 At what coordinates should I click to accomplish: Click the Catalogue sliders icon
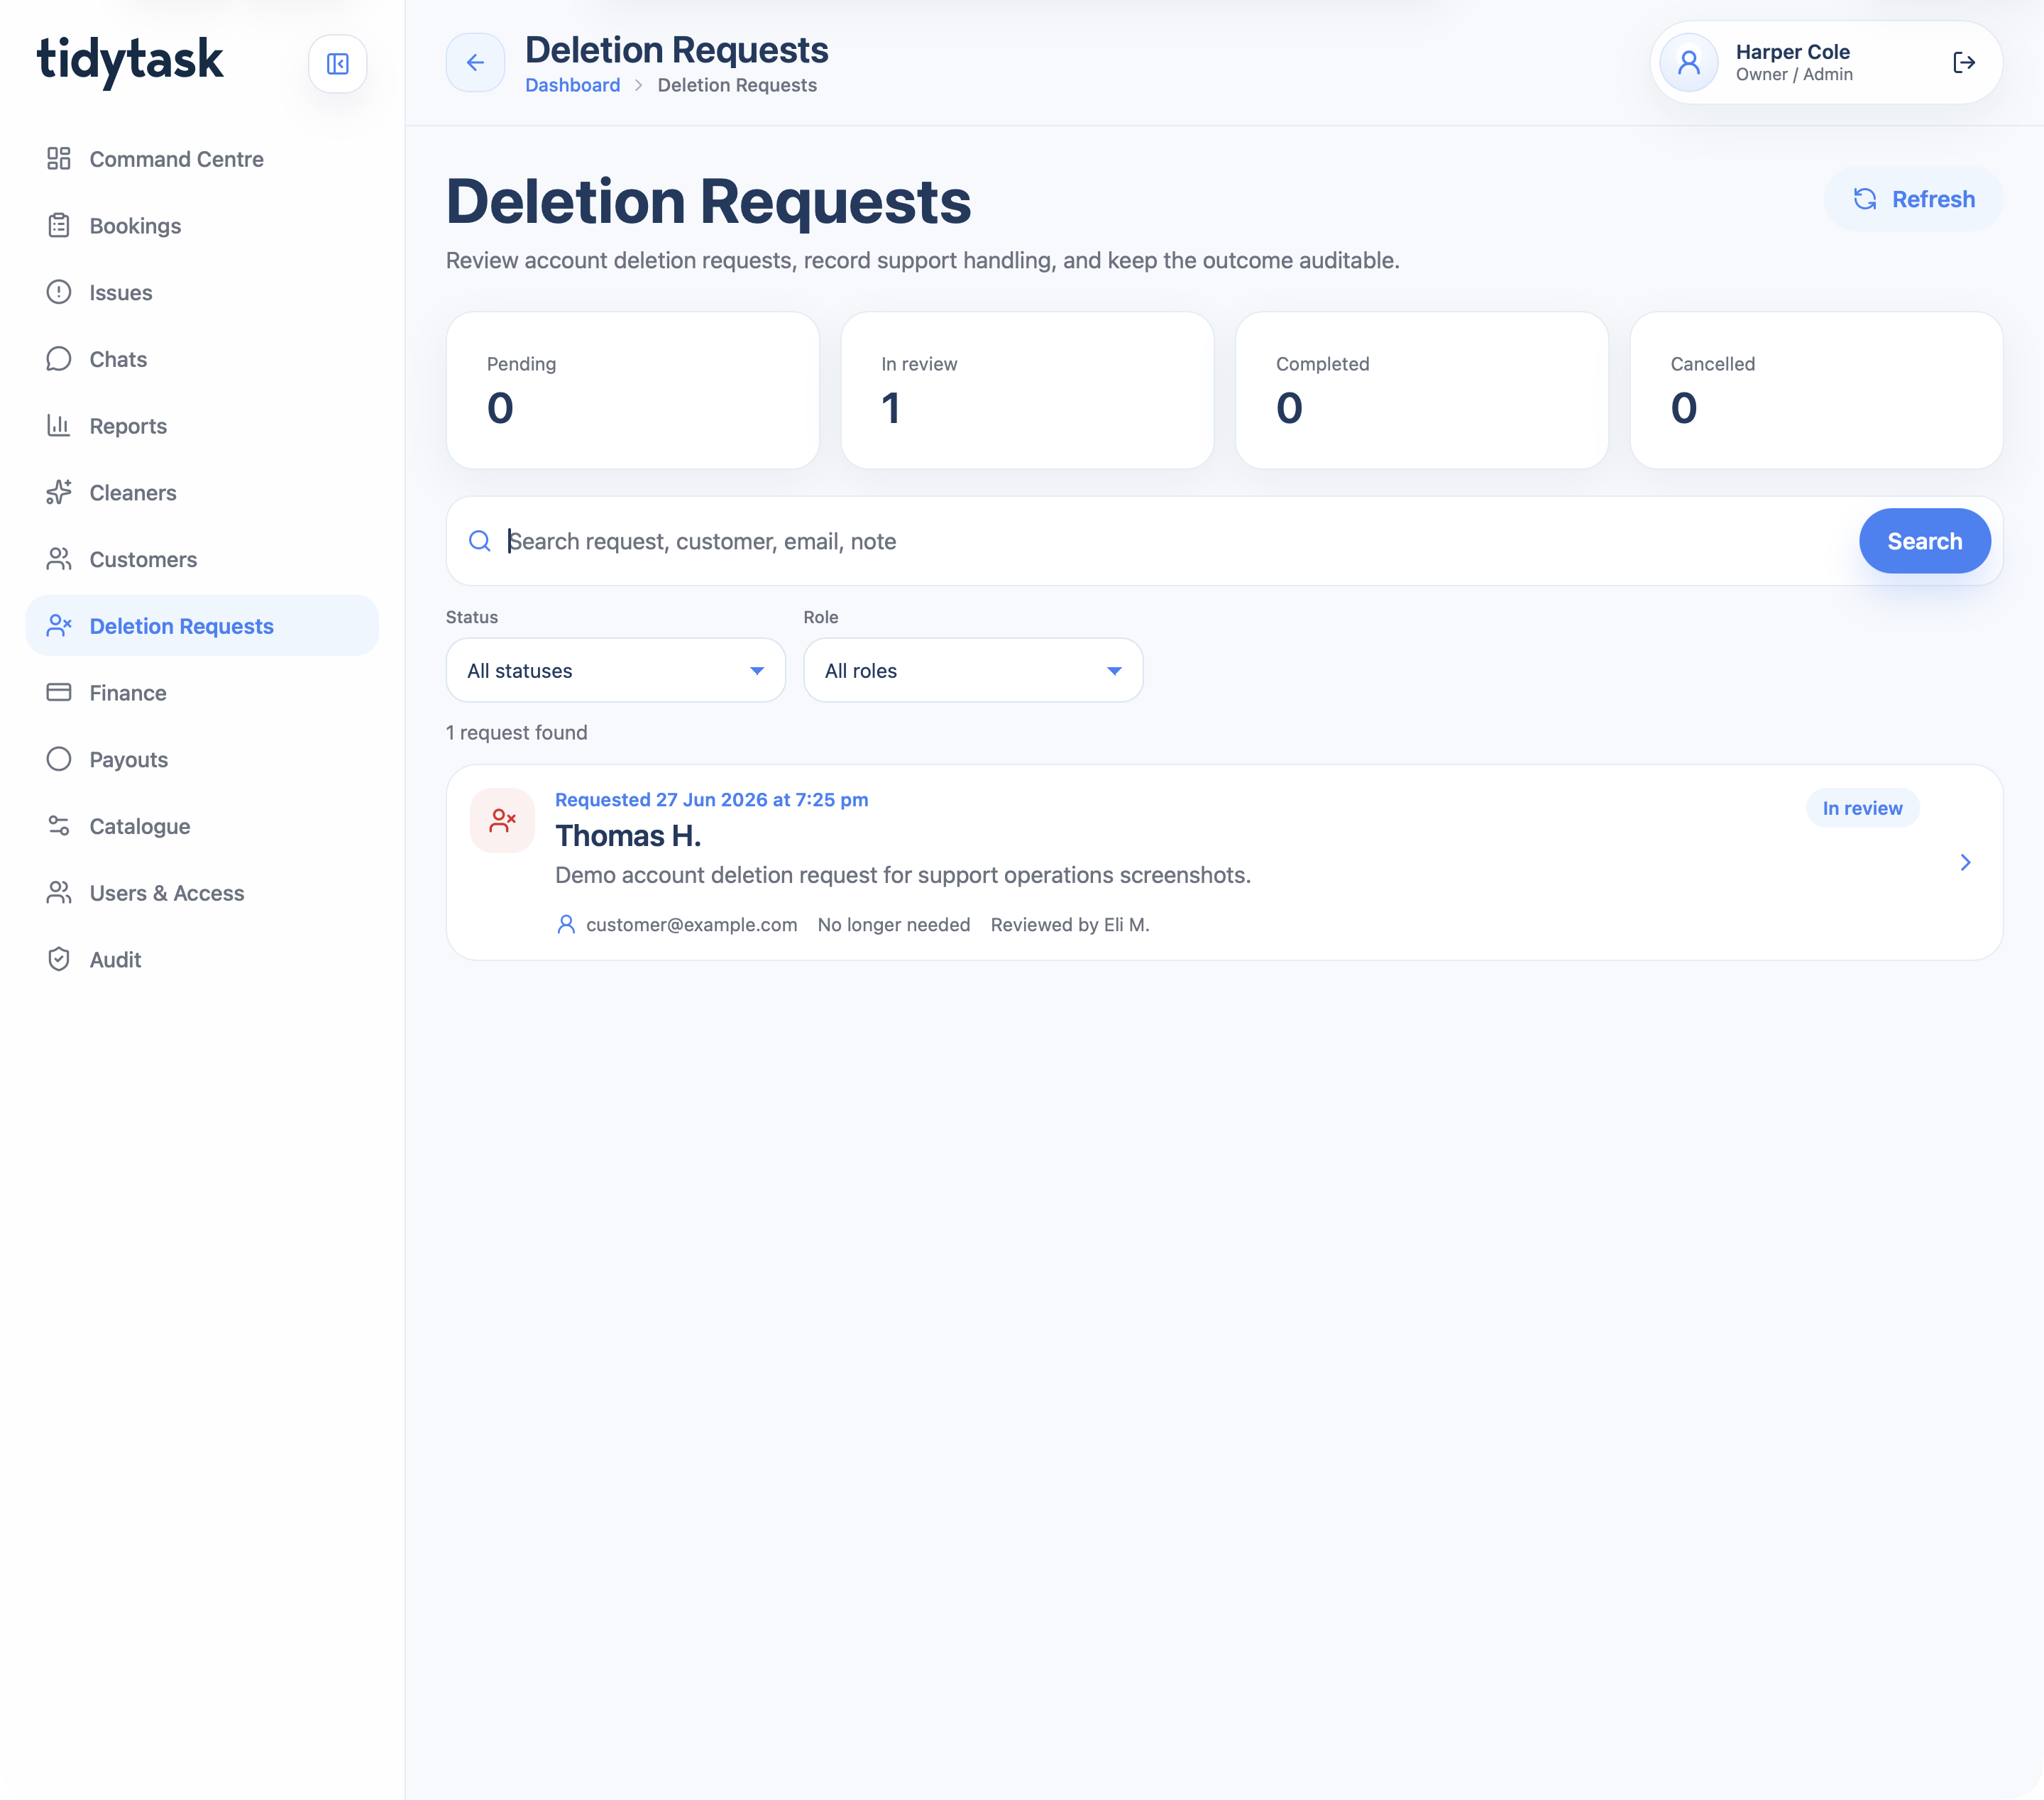point(59,826)
